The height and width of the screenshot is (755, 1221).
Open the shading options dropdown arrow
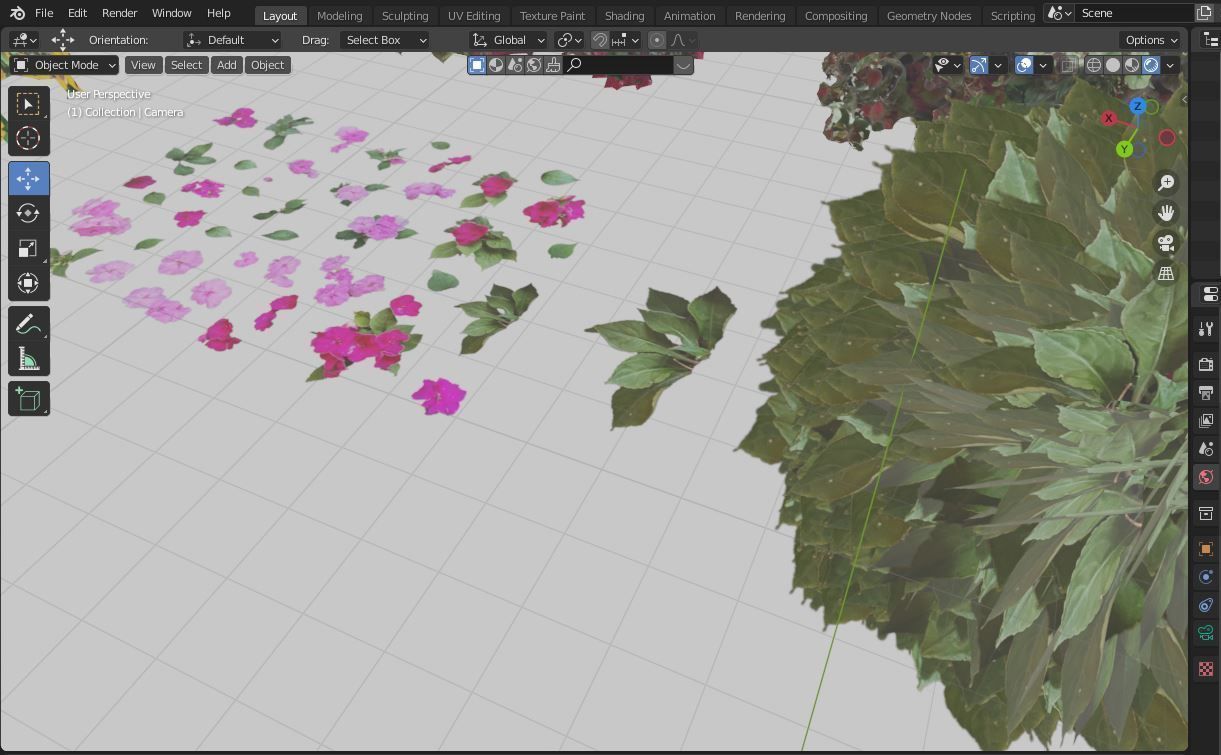pos(1170,65)
